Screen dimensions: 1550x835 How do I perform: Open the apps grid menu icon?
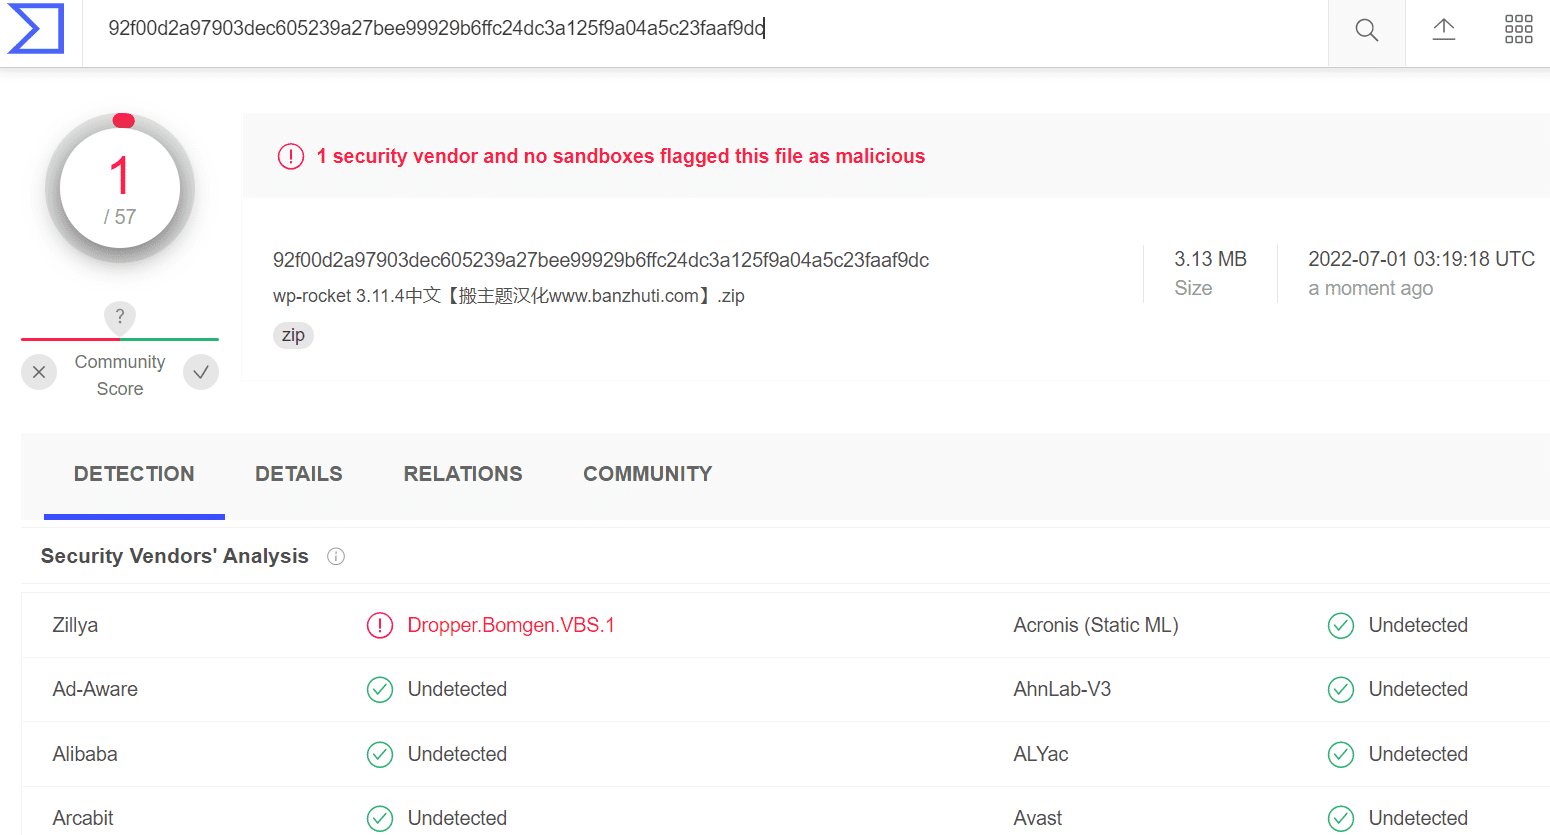coord(1518,29)
